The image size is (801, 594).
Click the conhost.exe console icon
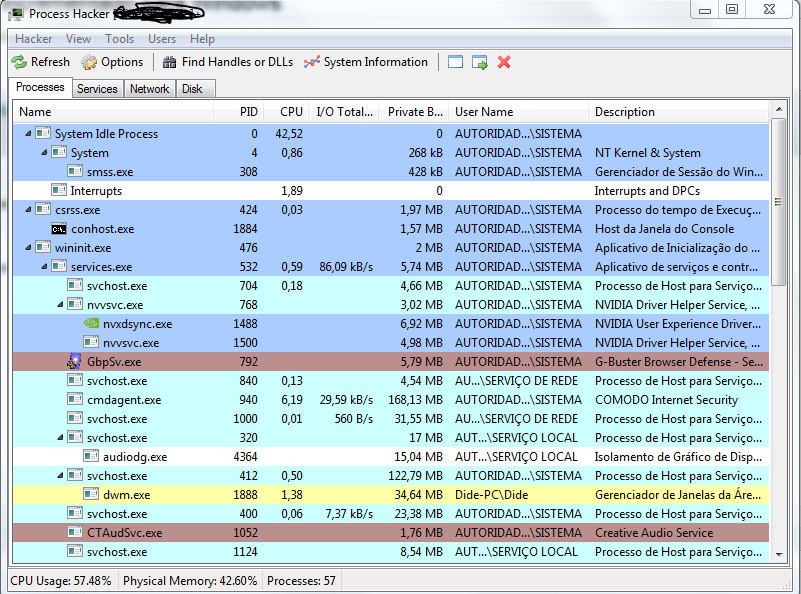coord(59,229)
